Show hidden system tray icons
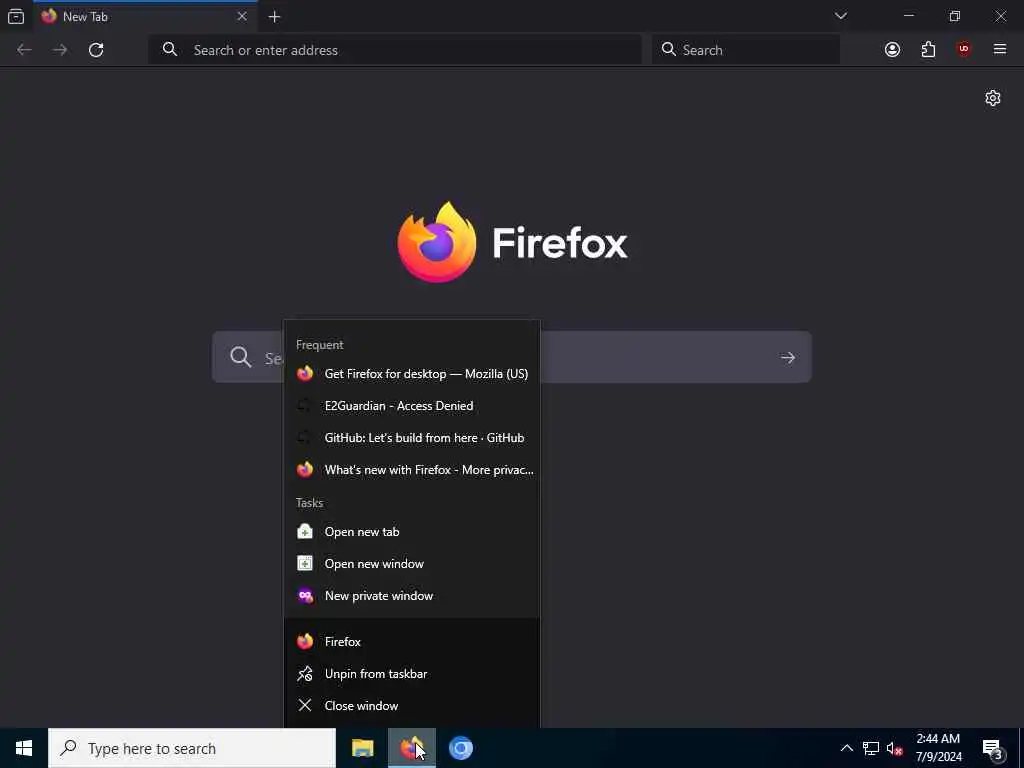This screenshot has width=1024, height=768. [x=846, y=748]
